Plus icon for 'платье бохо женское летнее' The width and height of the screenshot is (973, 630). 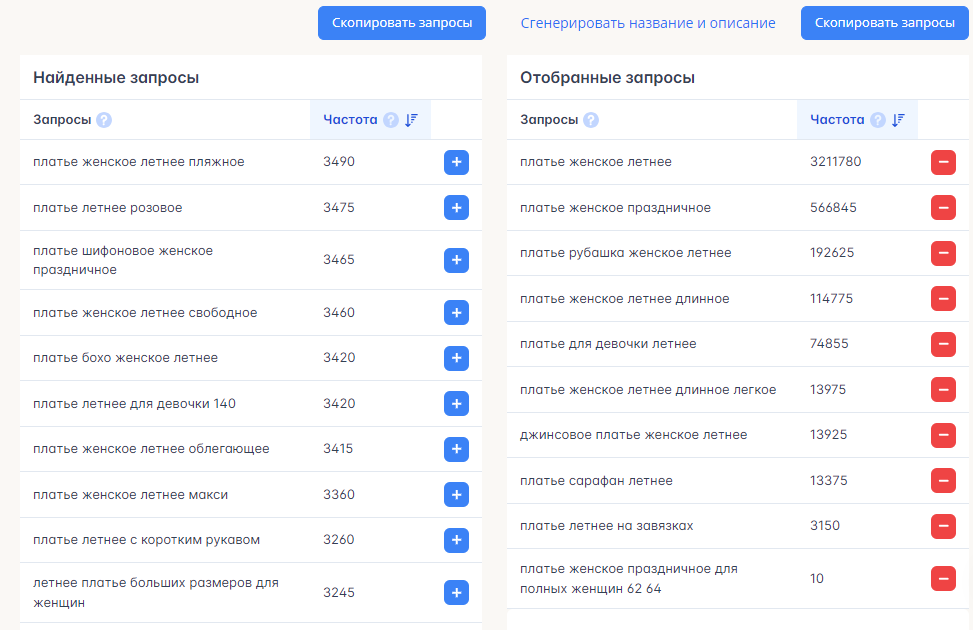(x=456, y=358)
